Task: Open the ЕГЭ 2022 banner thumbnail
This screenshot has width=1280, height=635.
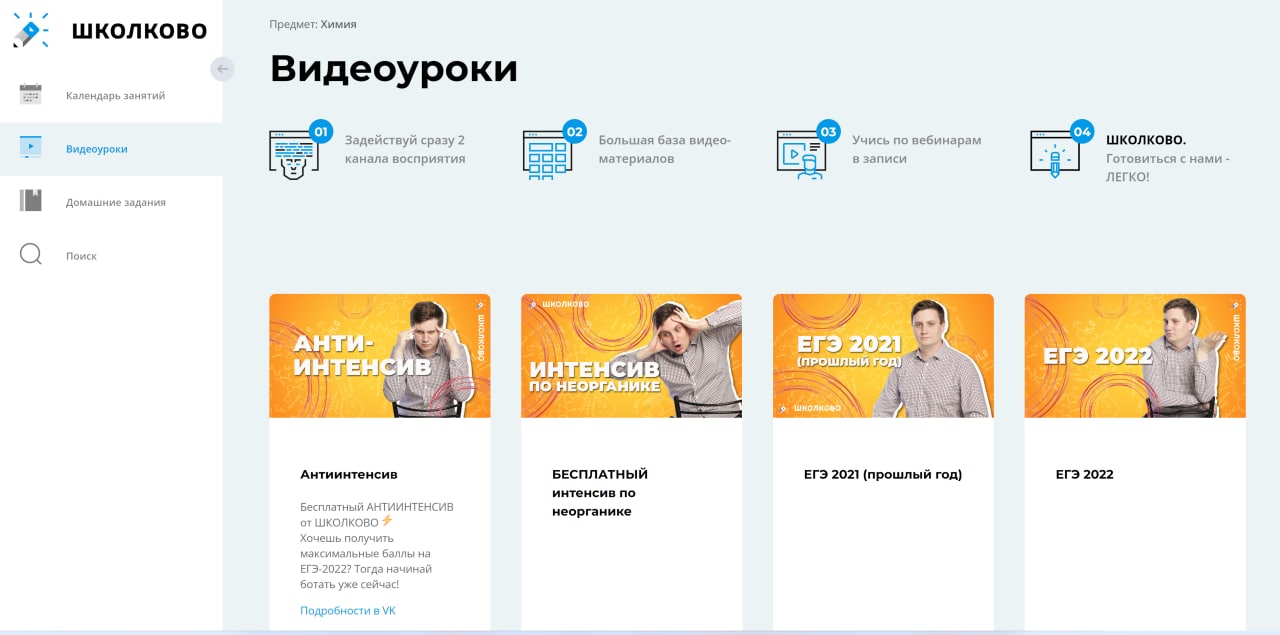Action: click(1135, 356)
